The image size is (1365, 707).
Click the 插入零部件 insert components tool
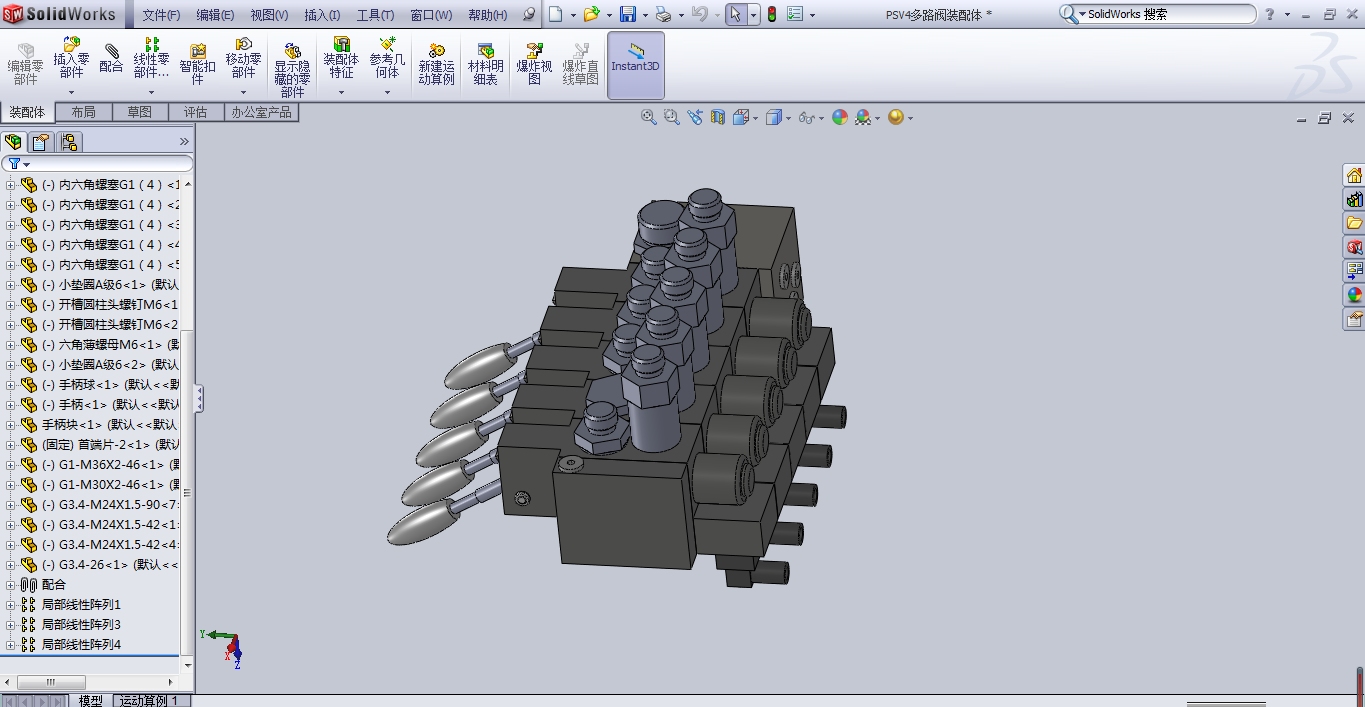pyautogui.click(x=71, y=58)
